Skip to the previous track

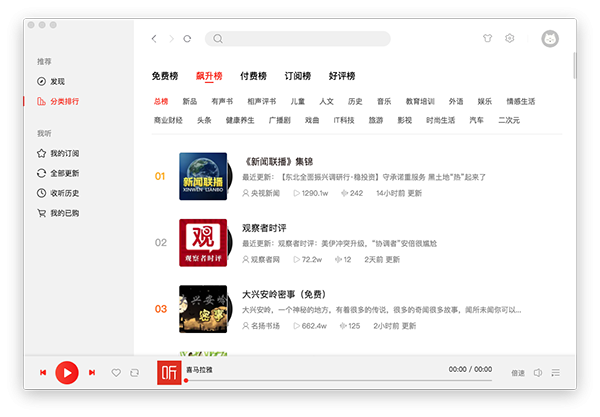pos(43,373)
